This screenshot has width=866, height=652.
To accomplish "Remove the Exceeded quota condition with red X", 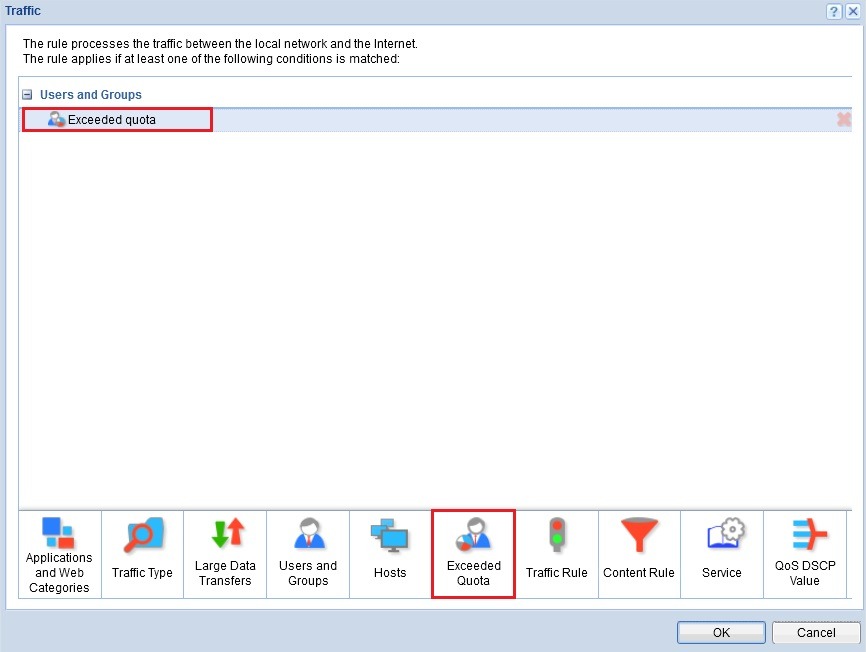I will [843, 120].
